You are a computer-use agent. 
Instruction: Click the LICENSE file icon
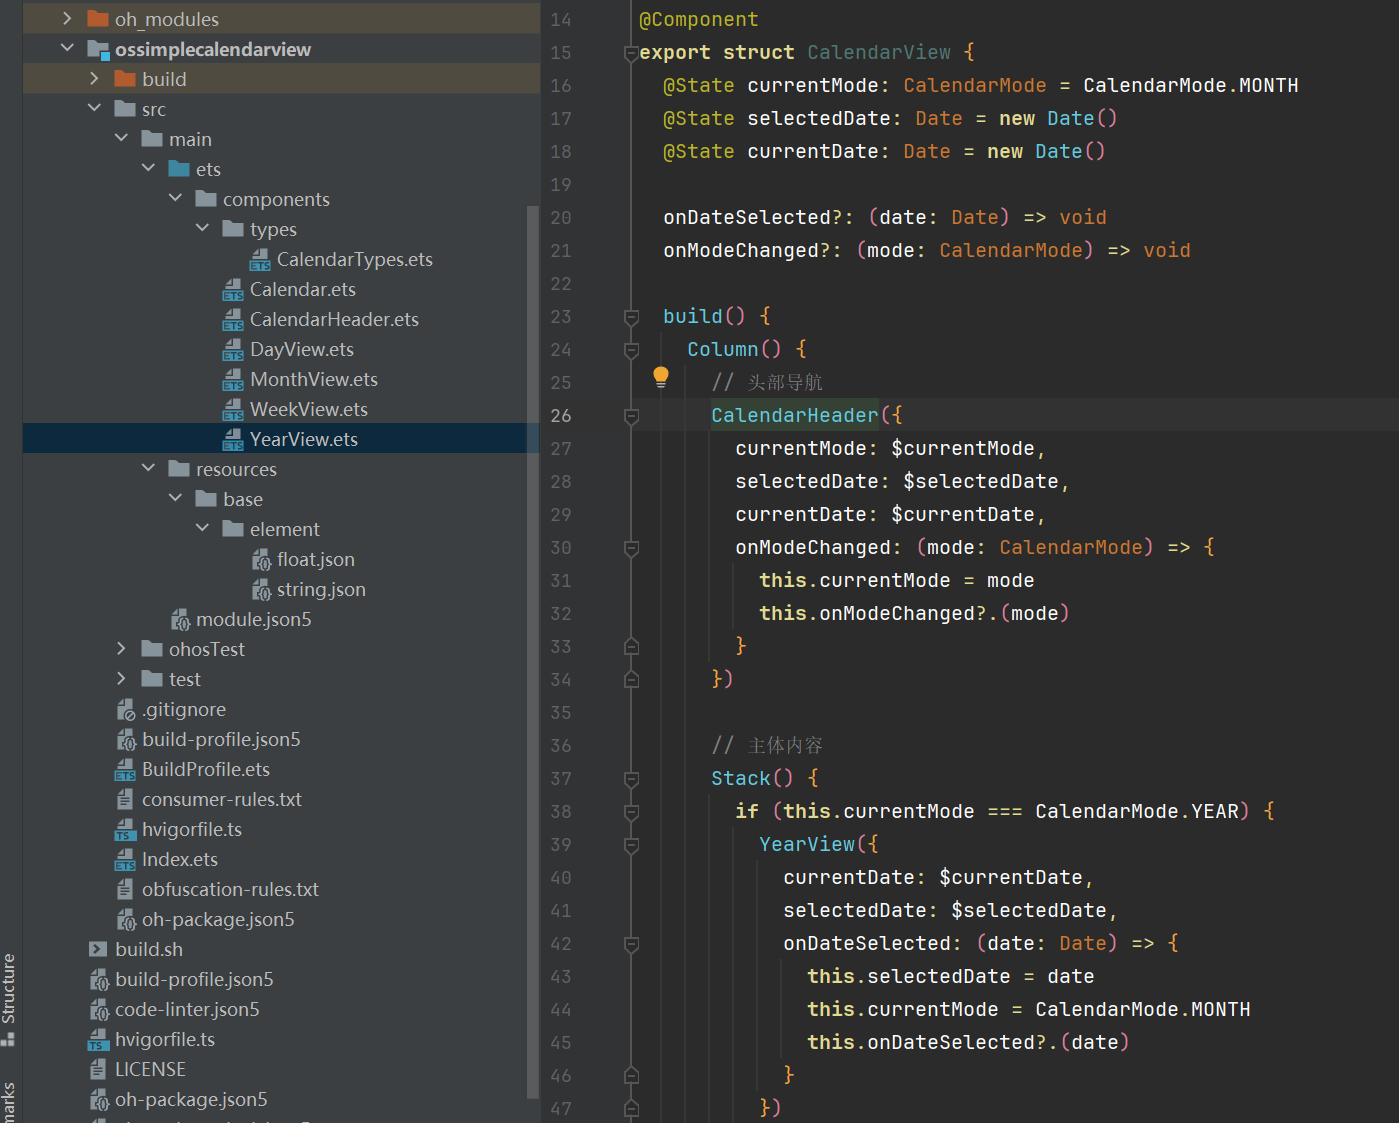98,1070
